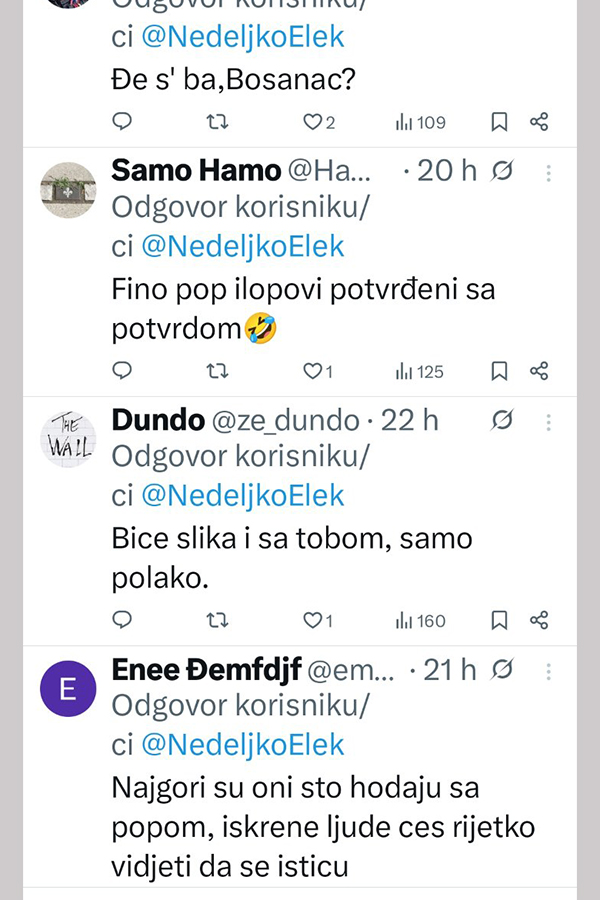
Task: Like the "Đe s' ba,Bosanac?" tweet
Action: point(311,122)
